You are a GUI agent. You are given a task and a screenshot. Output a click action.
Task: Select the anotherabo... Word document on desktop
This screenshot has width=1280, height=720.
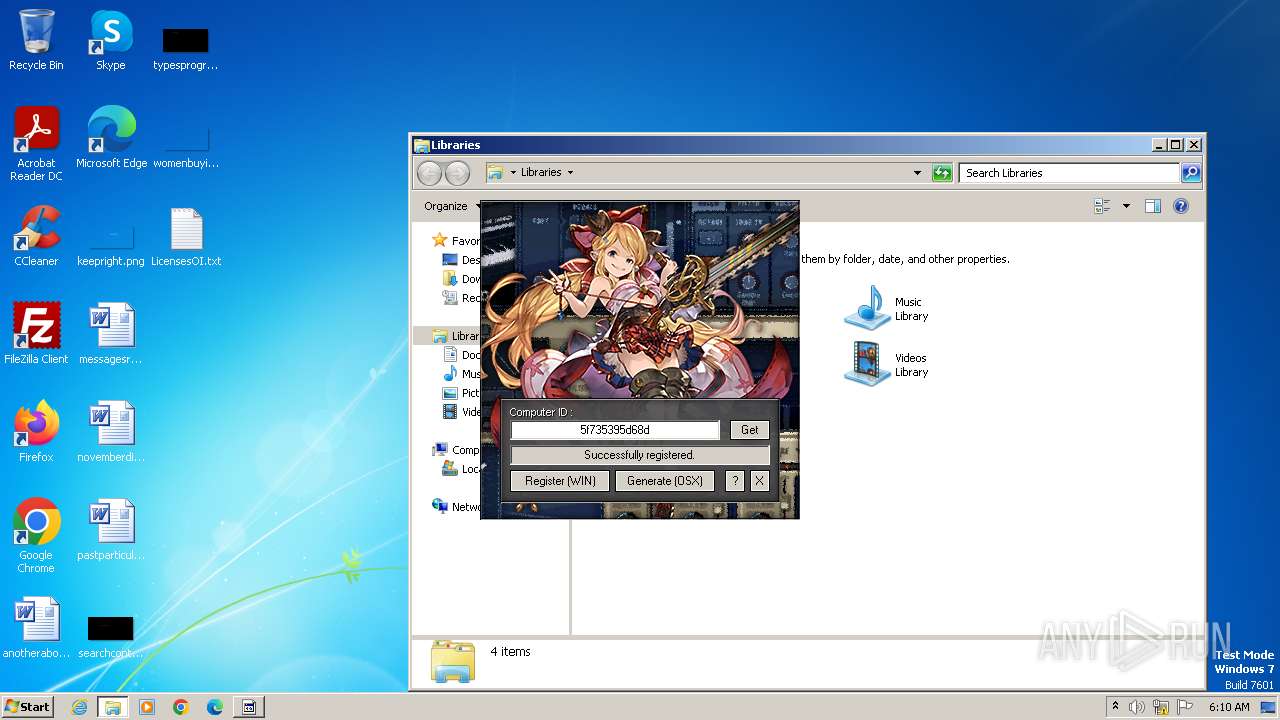coord(36,628)
